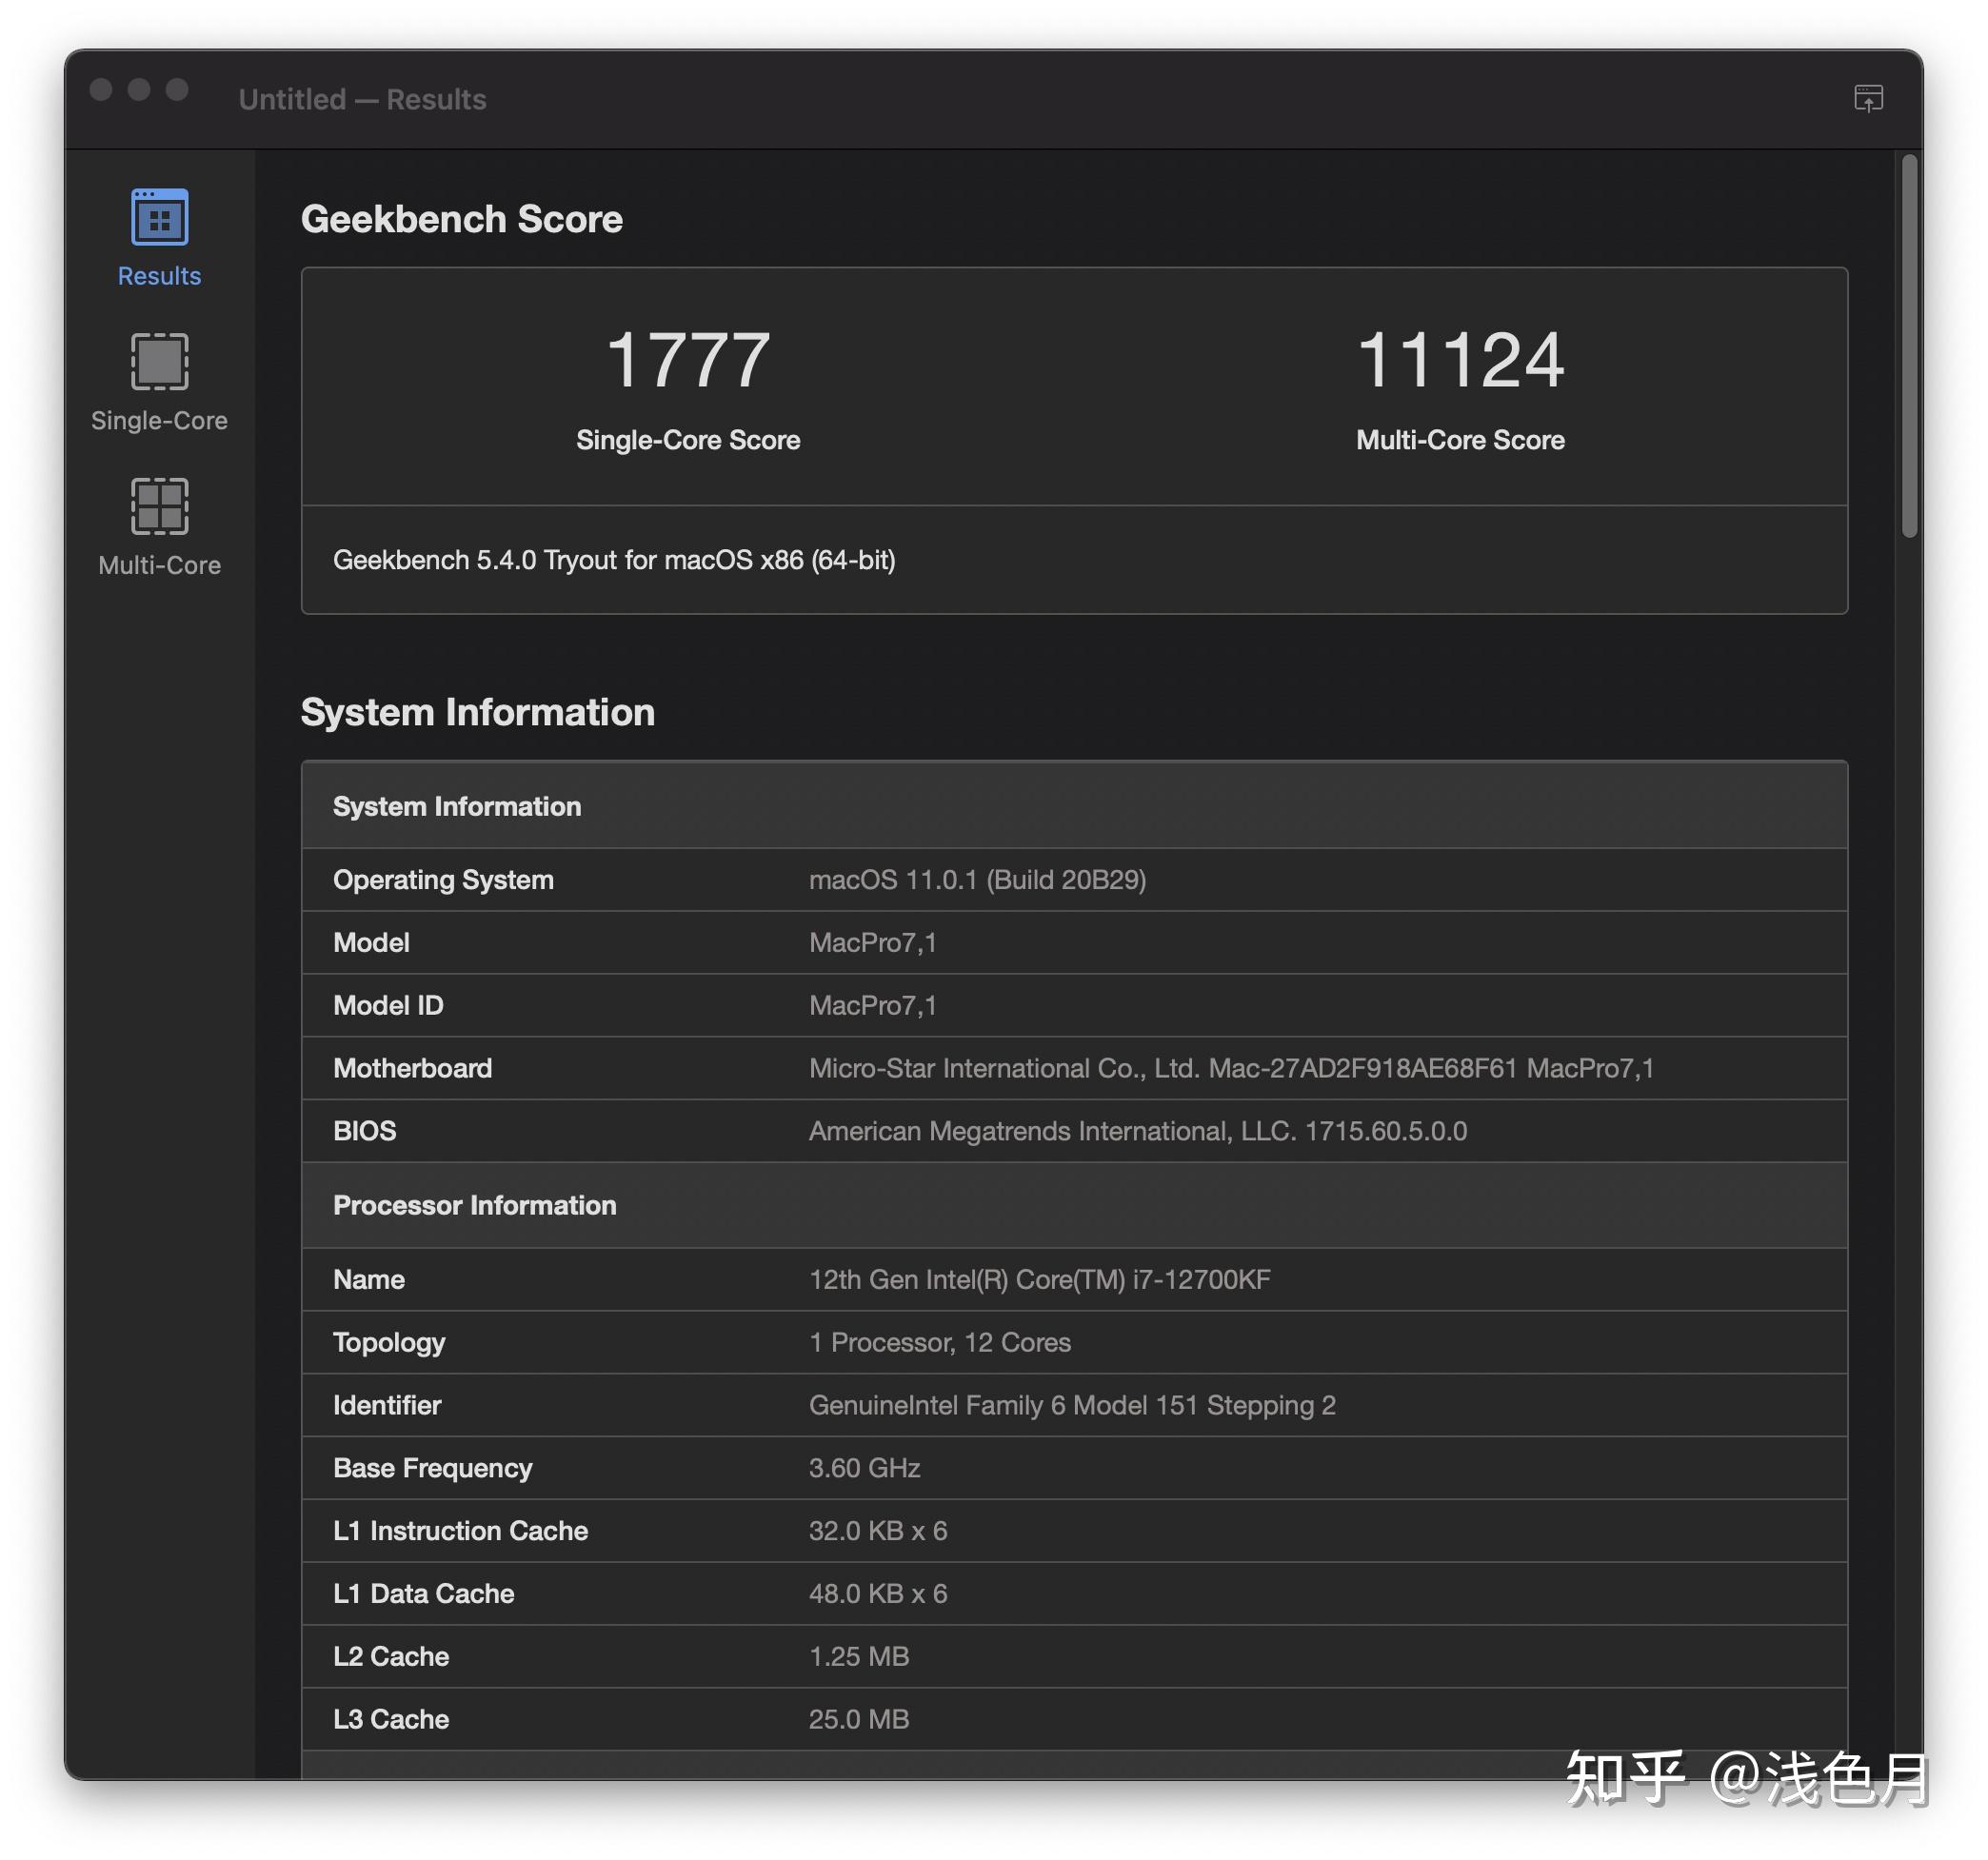Click the 25.0 MB L3 cache value
This screenshot has width=1988, height=1860.
(858, 1720)
